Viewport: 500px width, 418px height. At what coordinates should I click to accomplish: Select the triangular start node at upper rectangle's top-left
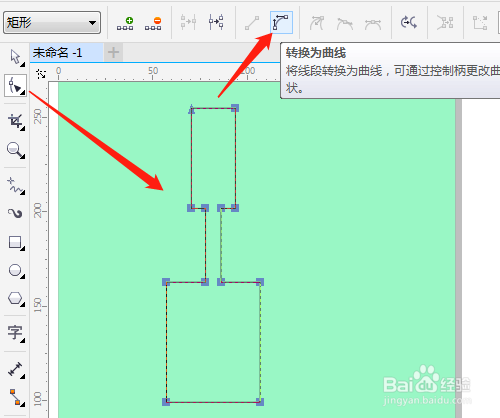191,109
